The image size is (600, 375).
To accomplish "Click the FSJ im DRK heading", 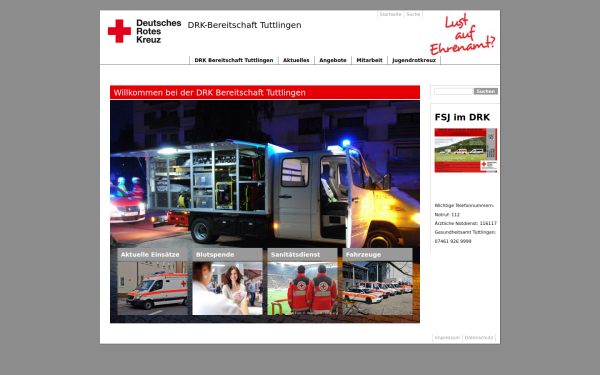I will click(462, 117).
